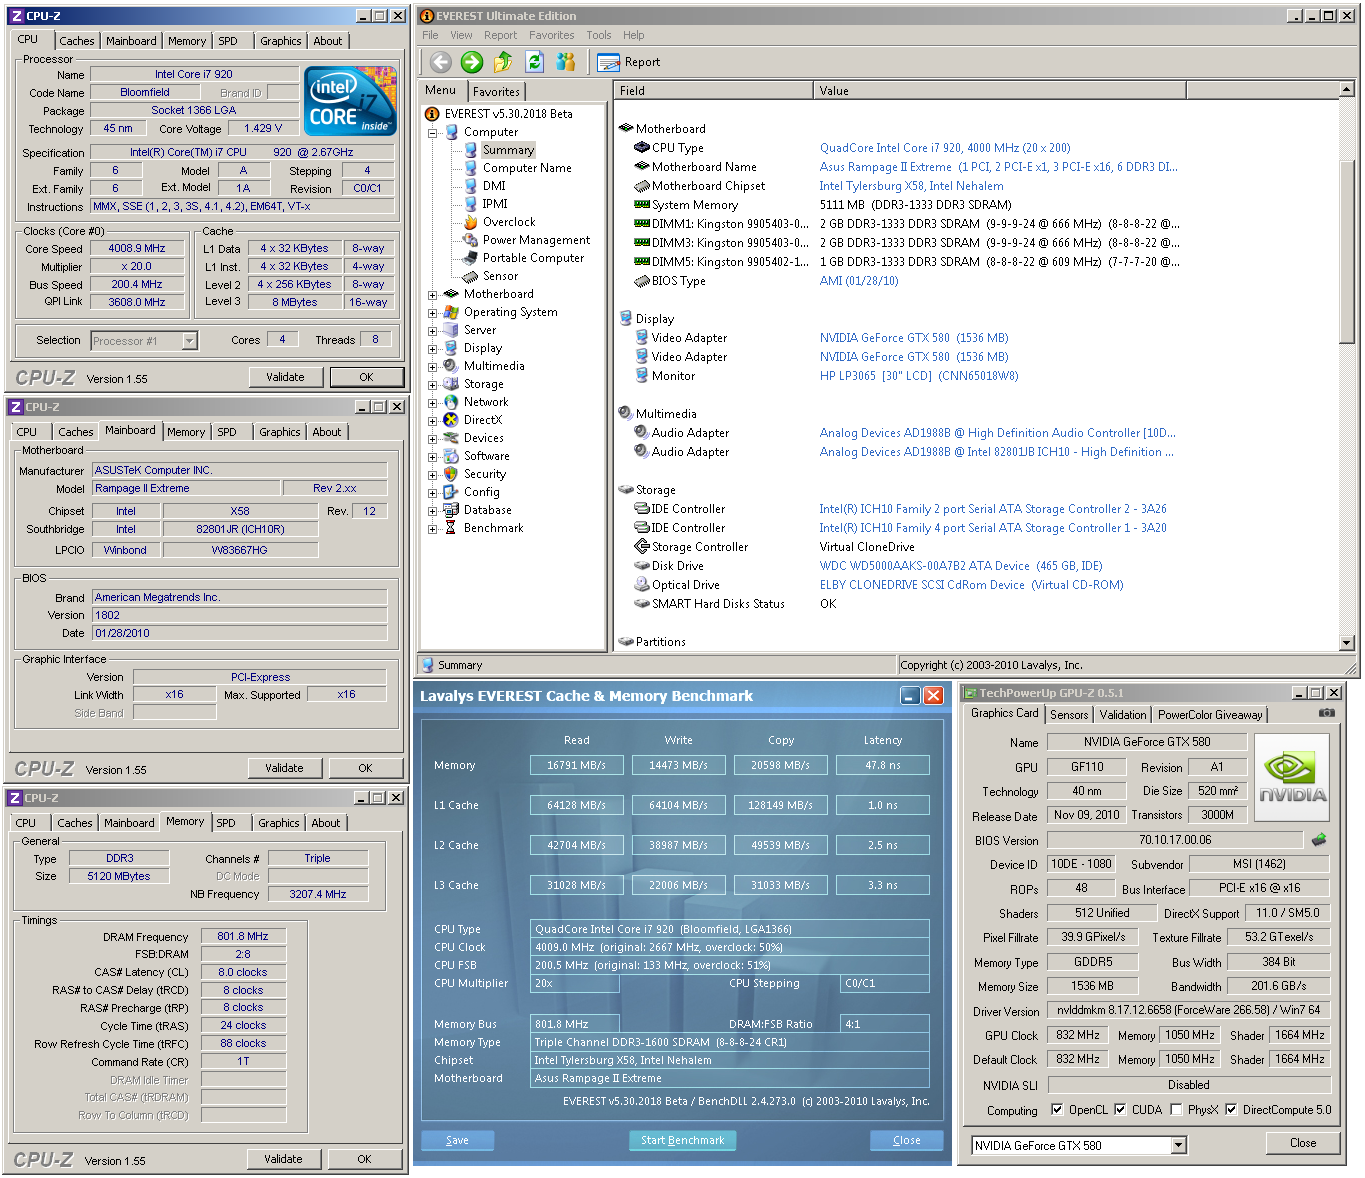
Task: Click the EVEREST users toolbar icon
Action: (566, 62)
